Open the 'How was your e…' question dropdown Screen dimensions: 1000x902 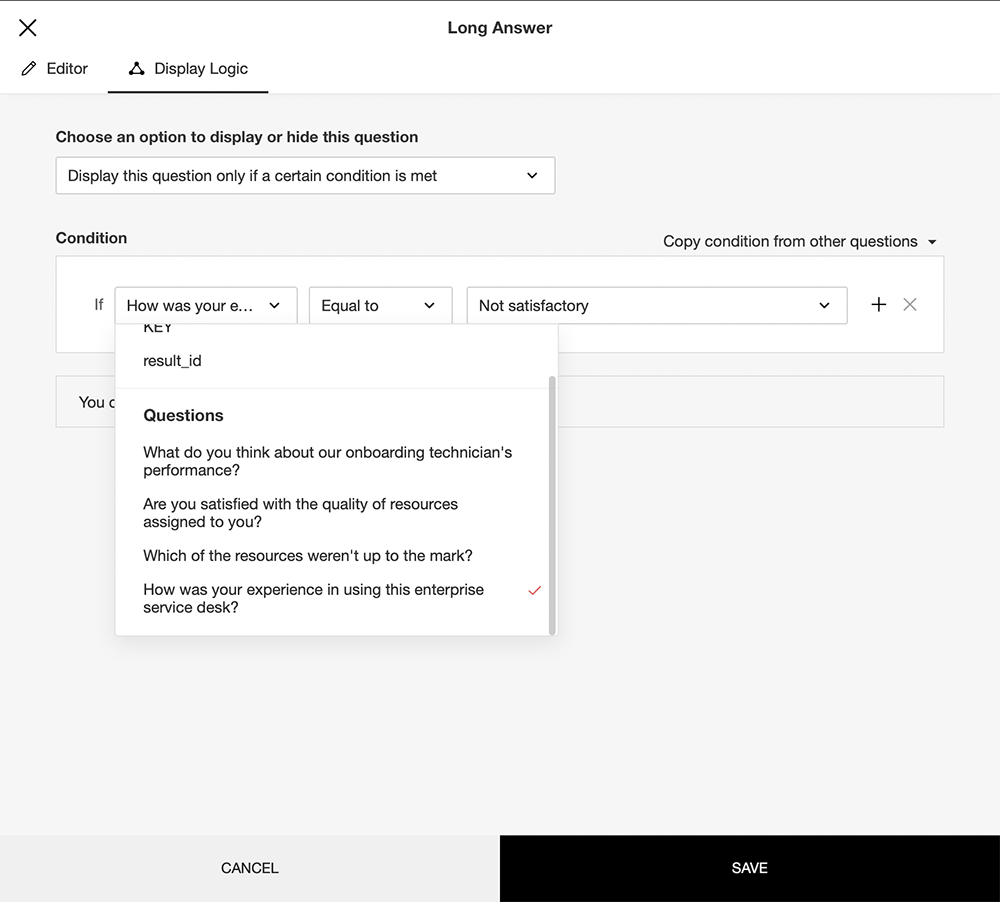click(205, 306)
